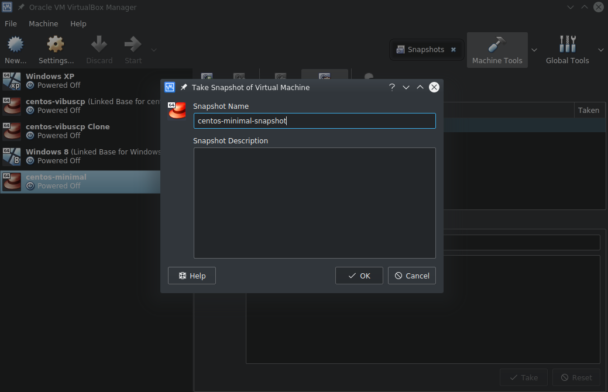Screen dimensions: 608x392
Task: Click the red hat icon inside the dialog
Action: pos(177,110)
